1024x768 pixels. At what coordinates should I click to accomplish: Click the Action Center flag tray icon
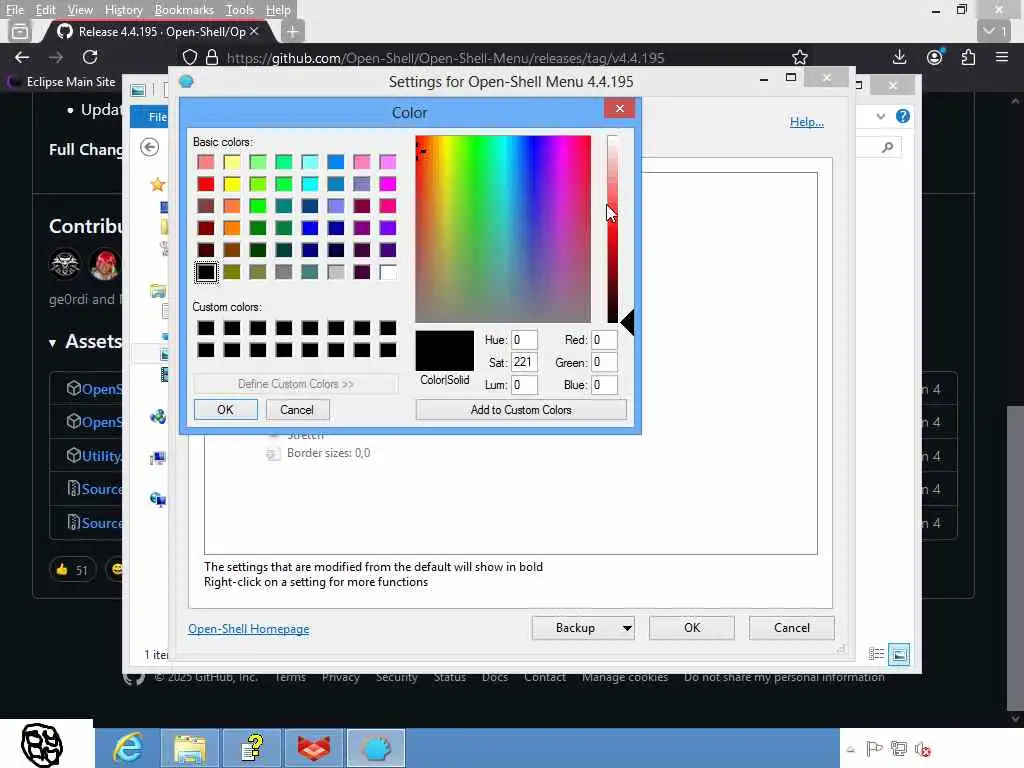coord(874,748)
